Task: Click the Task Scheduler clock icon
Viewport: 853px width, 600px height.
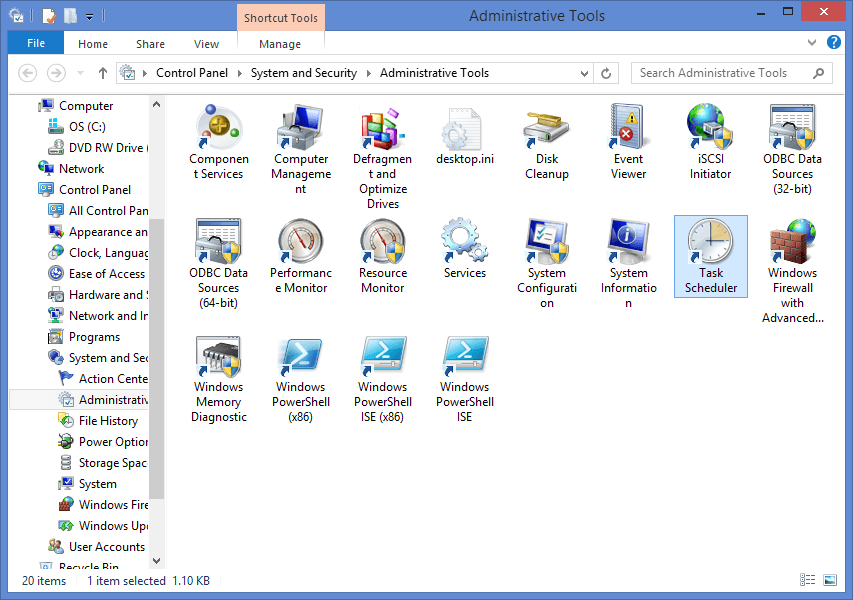Action: [x=710, y=241]
